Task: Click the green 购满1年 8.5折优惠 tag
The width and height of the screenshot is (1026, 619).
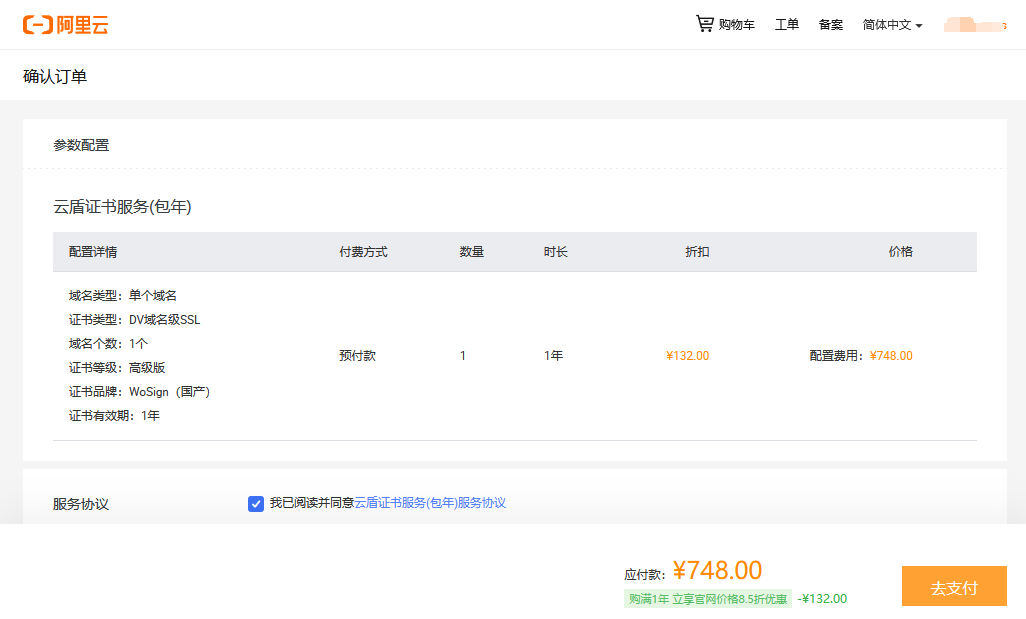Action: tap(707, 599)
